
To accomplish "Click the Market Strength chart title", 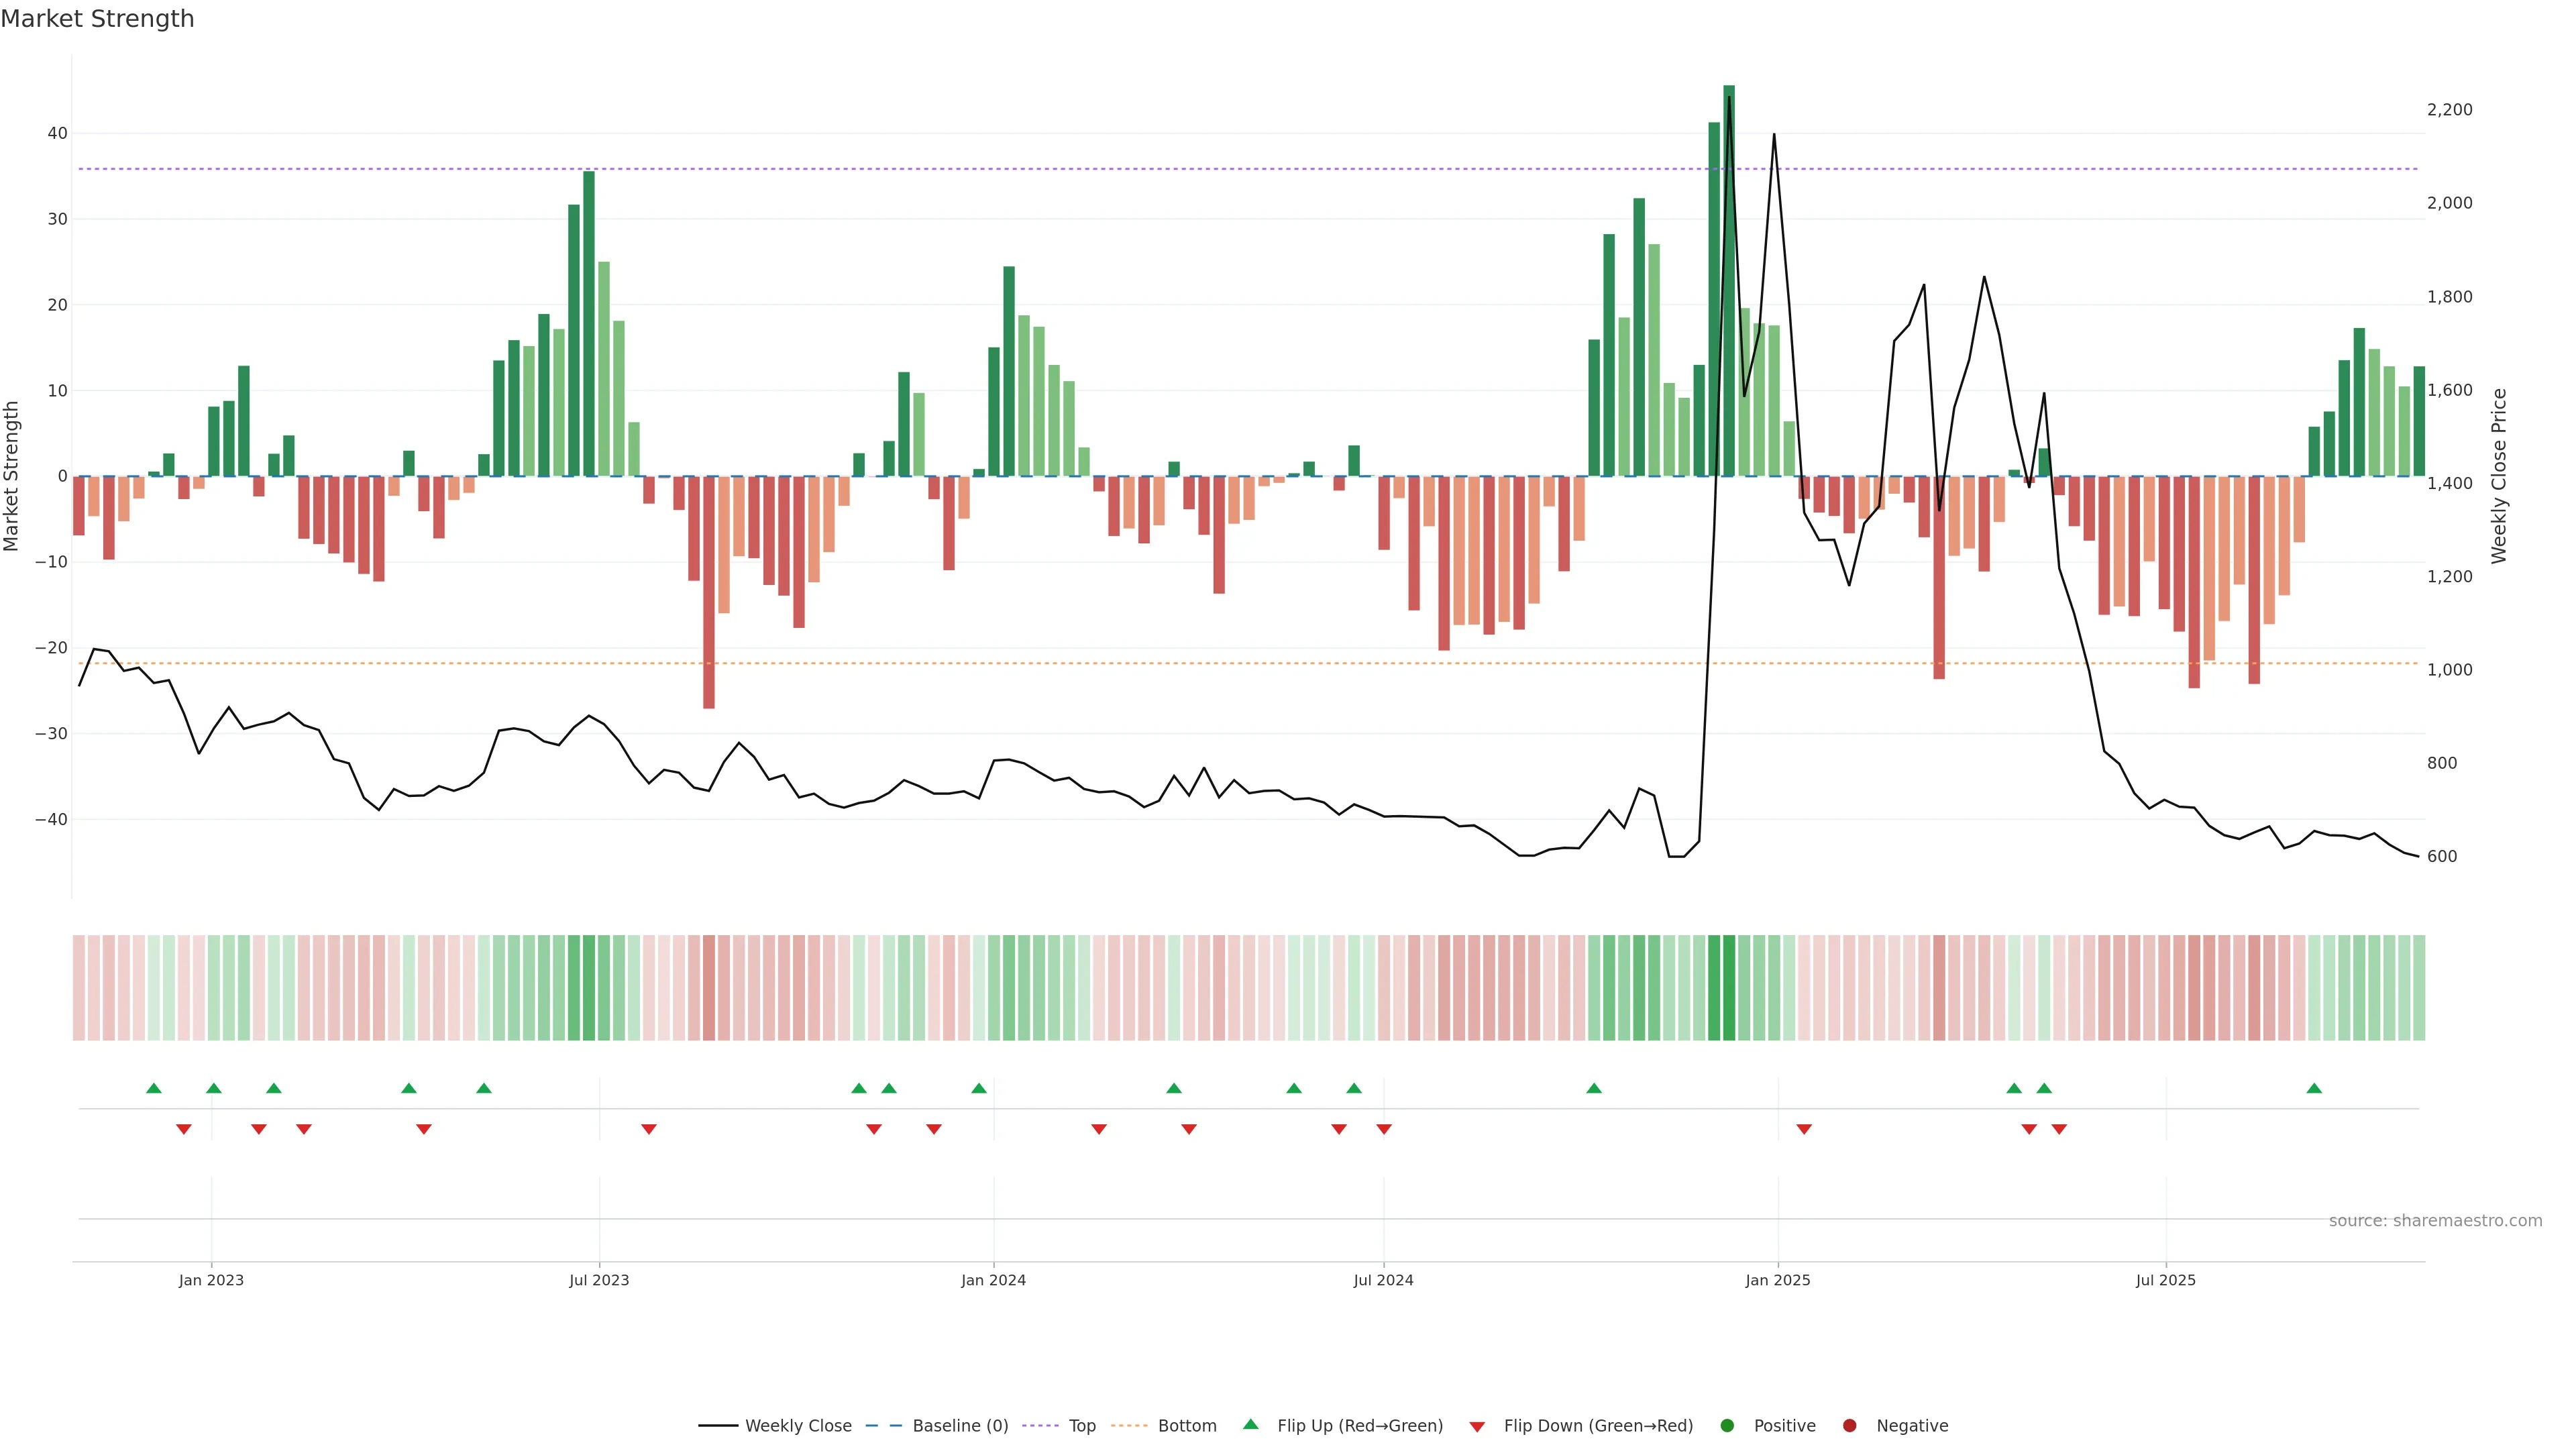I will click(x=97, y=19).
